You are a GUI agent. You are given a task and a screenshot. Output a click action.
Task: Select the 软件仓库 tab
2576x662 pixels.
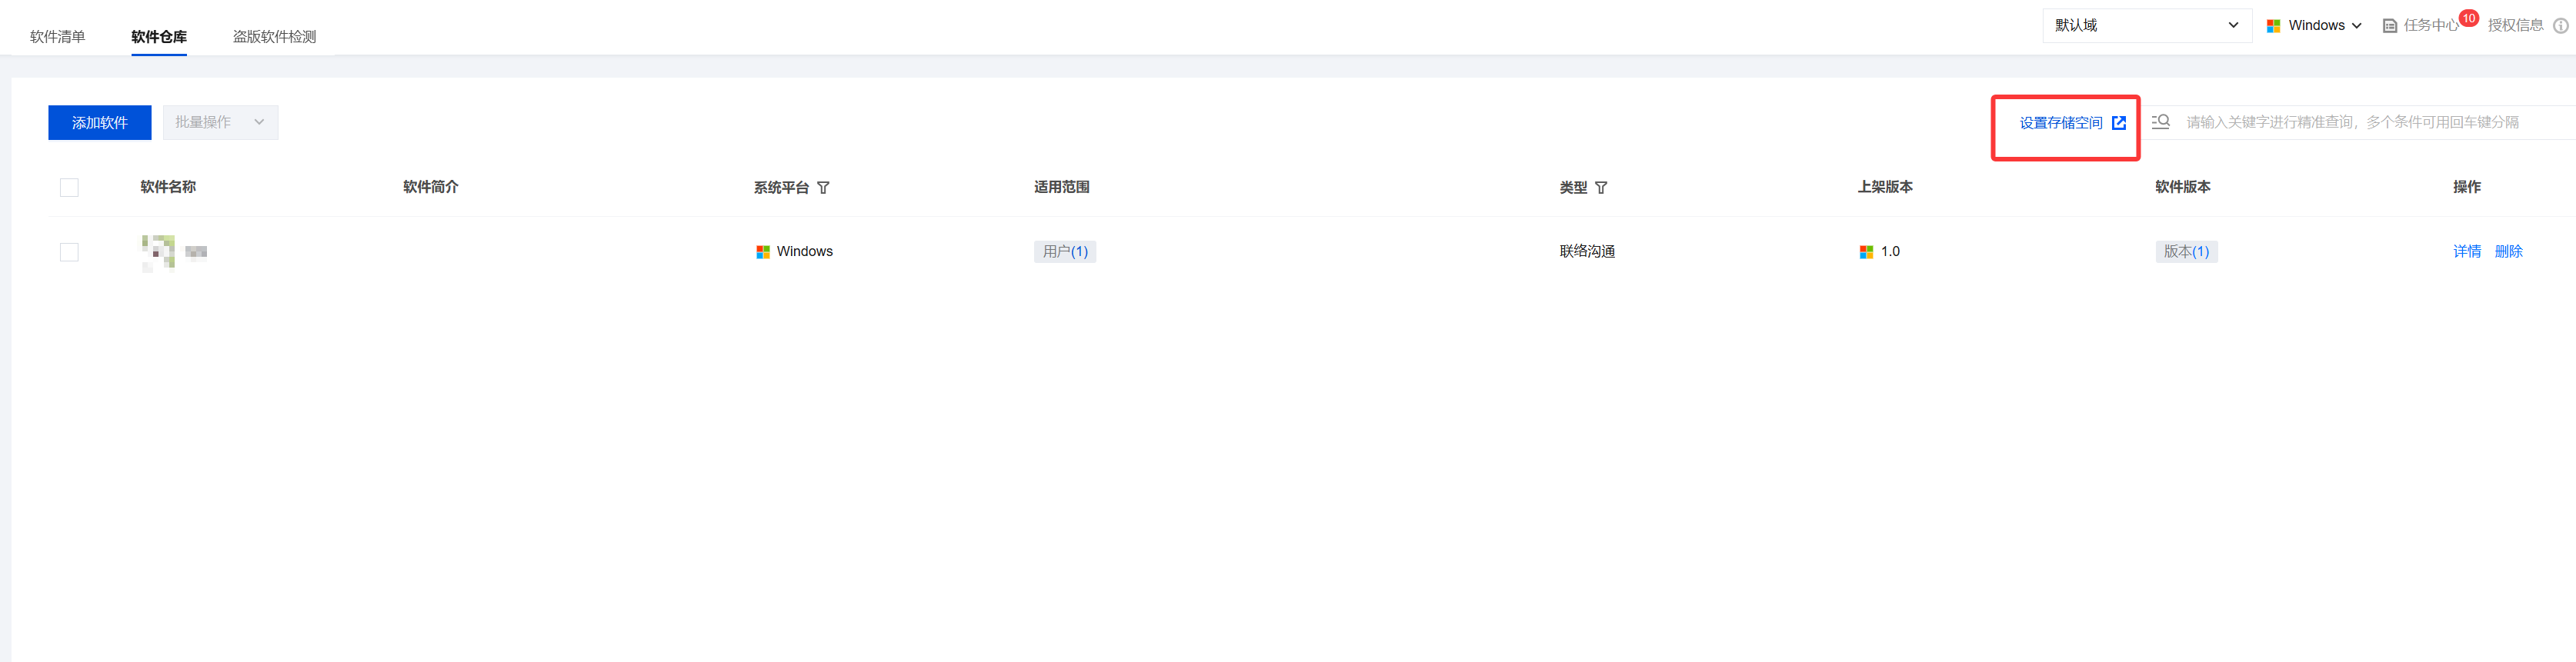pyautogui.click(x=159, y=37)
